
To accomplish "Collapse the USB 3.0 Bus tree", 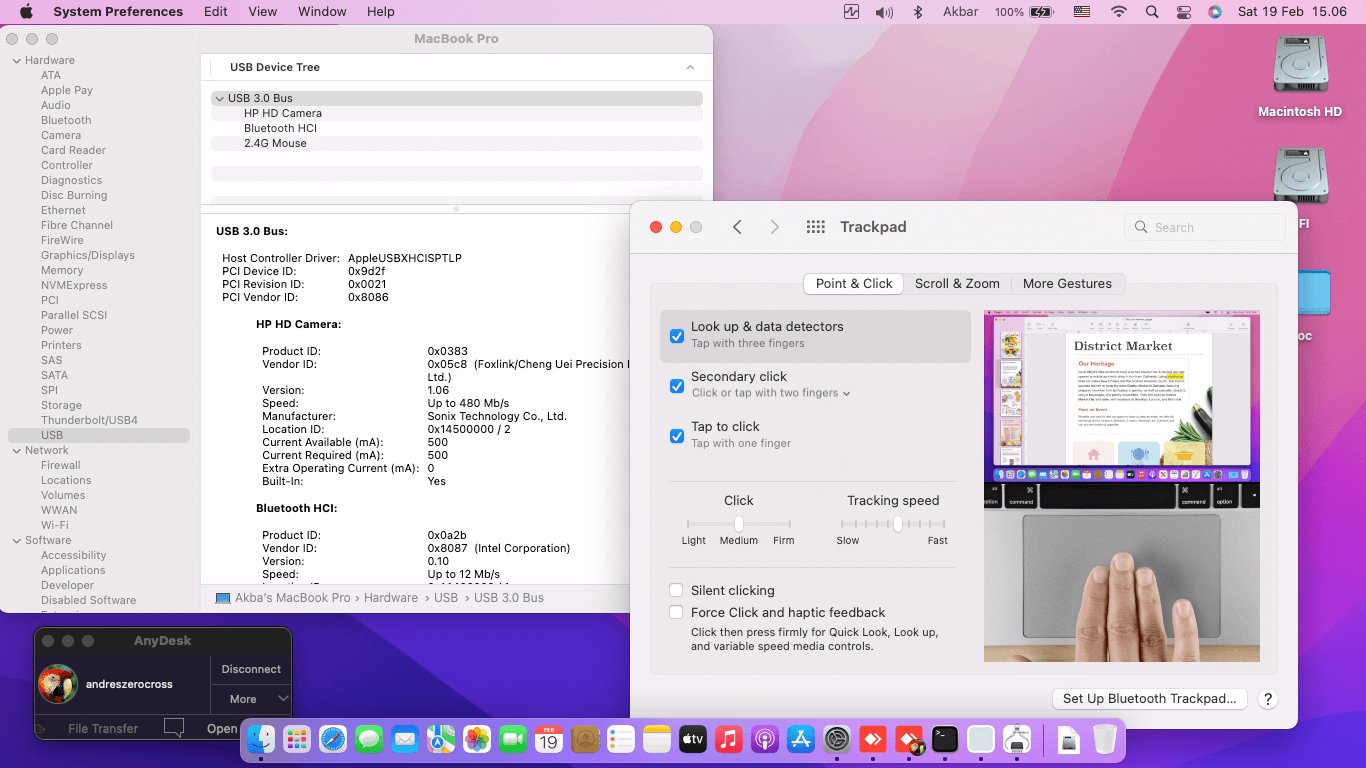I will [x=219, y=98].
